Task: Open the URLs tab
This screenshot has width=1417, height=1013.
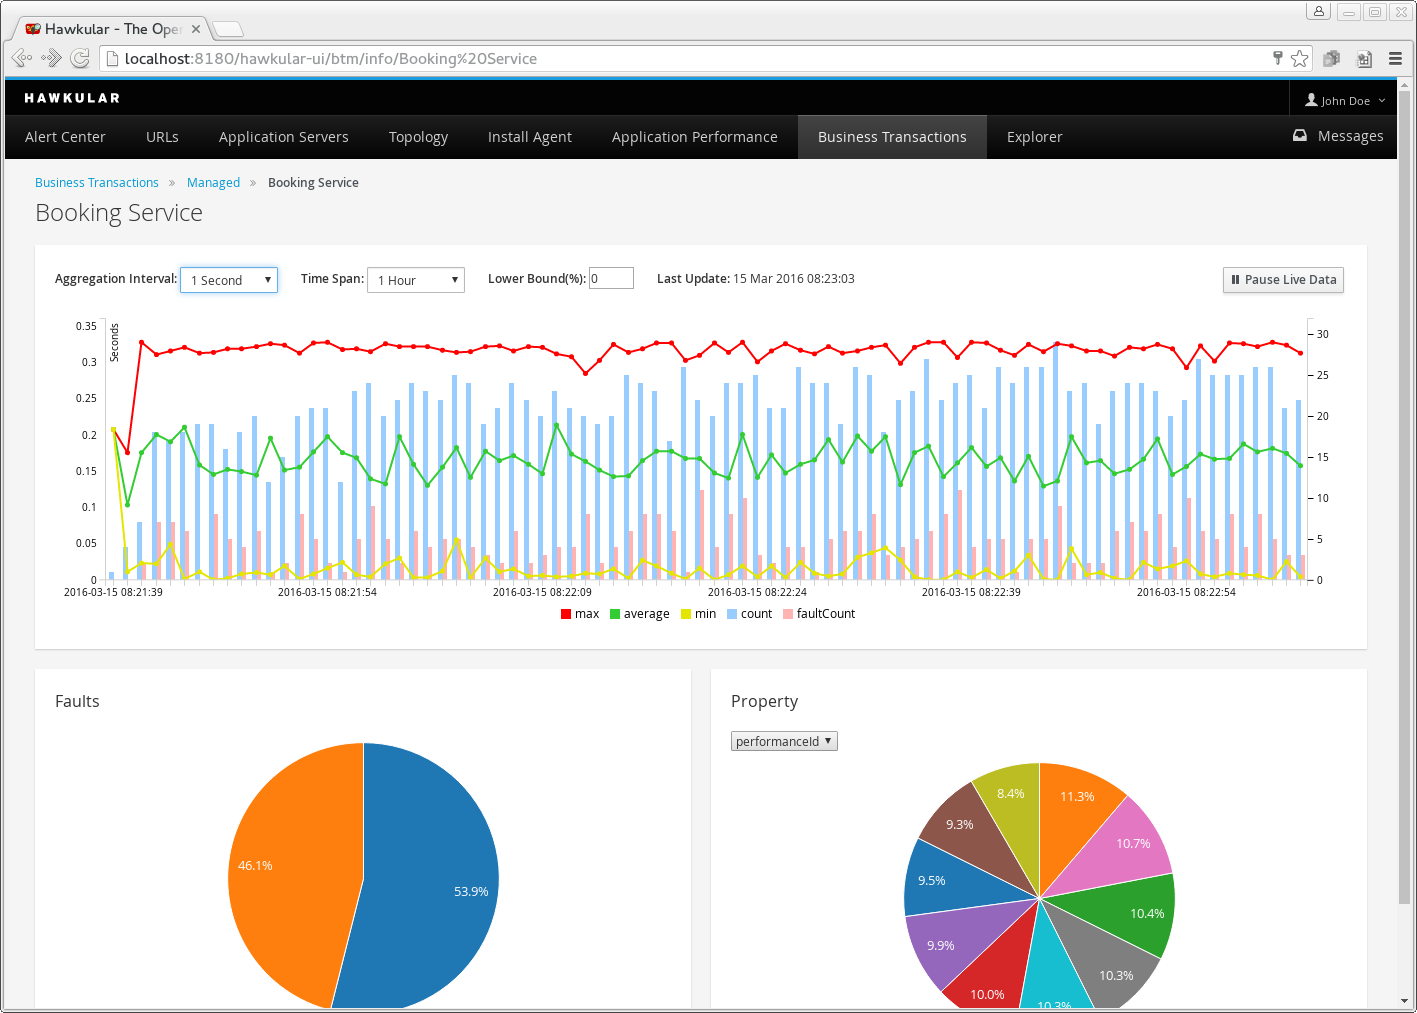Action: coord(162,137)
